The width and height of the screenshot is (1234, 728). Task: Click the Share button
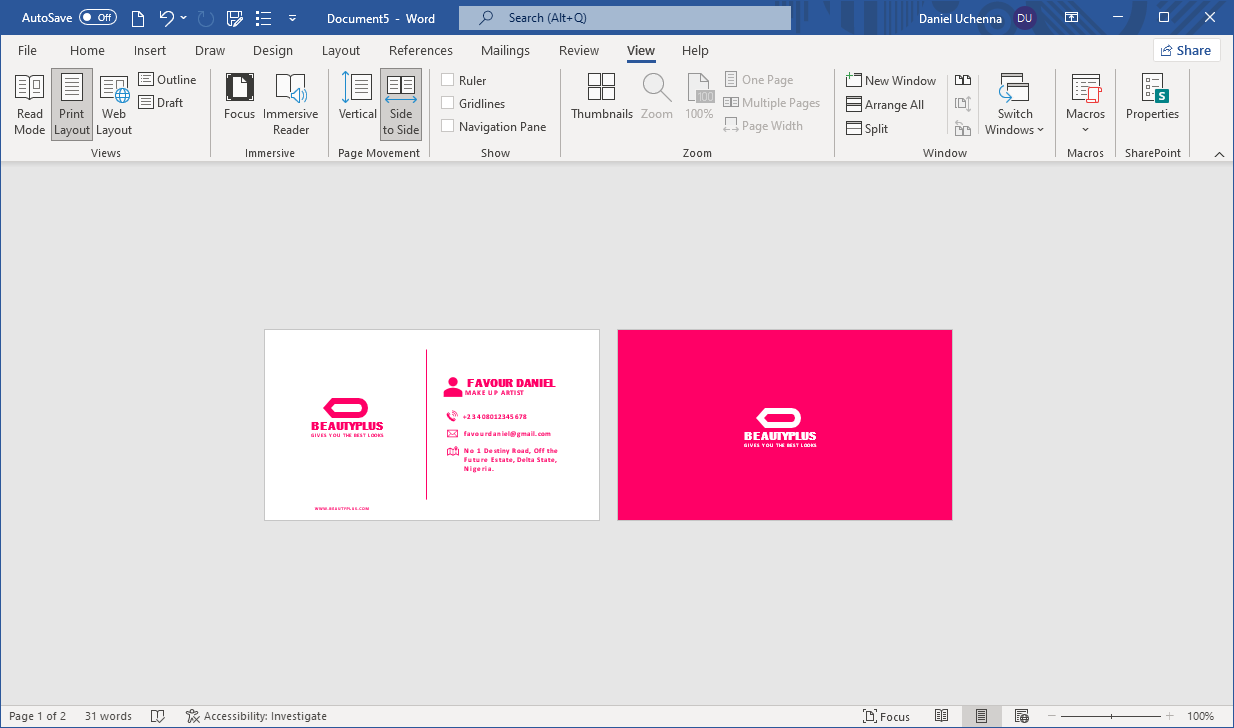point(1186,50)
